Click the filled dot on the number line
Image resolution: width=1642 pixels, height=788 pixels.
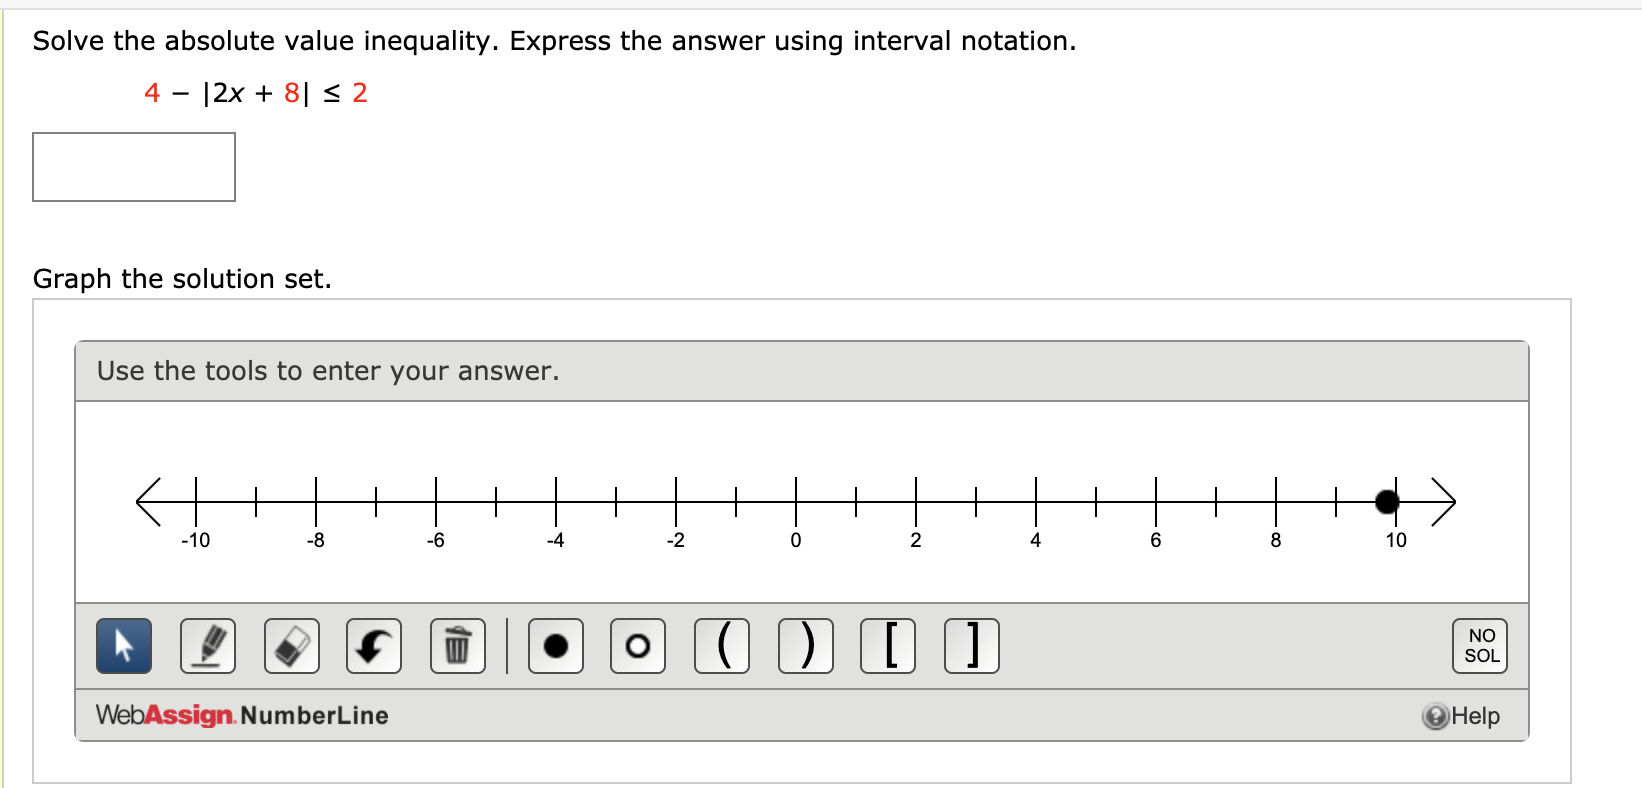tap(1387, 501)
